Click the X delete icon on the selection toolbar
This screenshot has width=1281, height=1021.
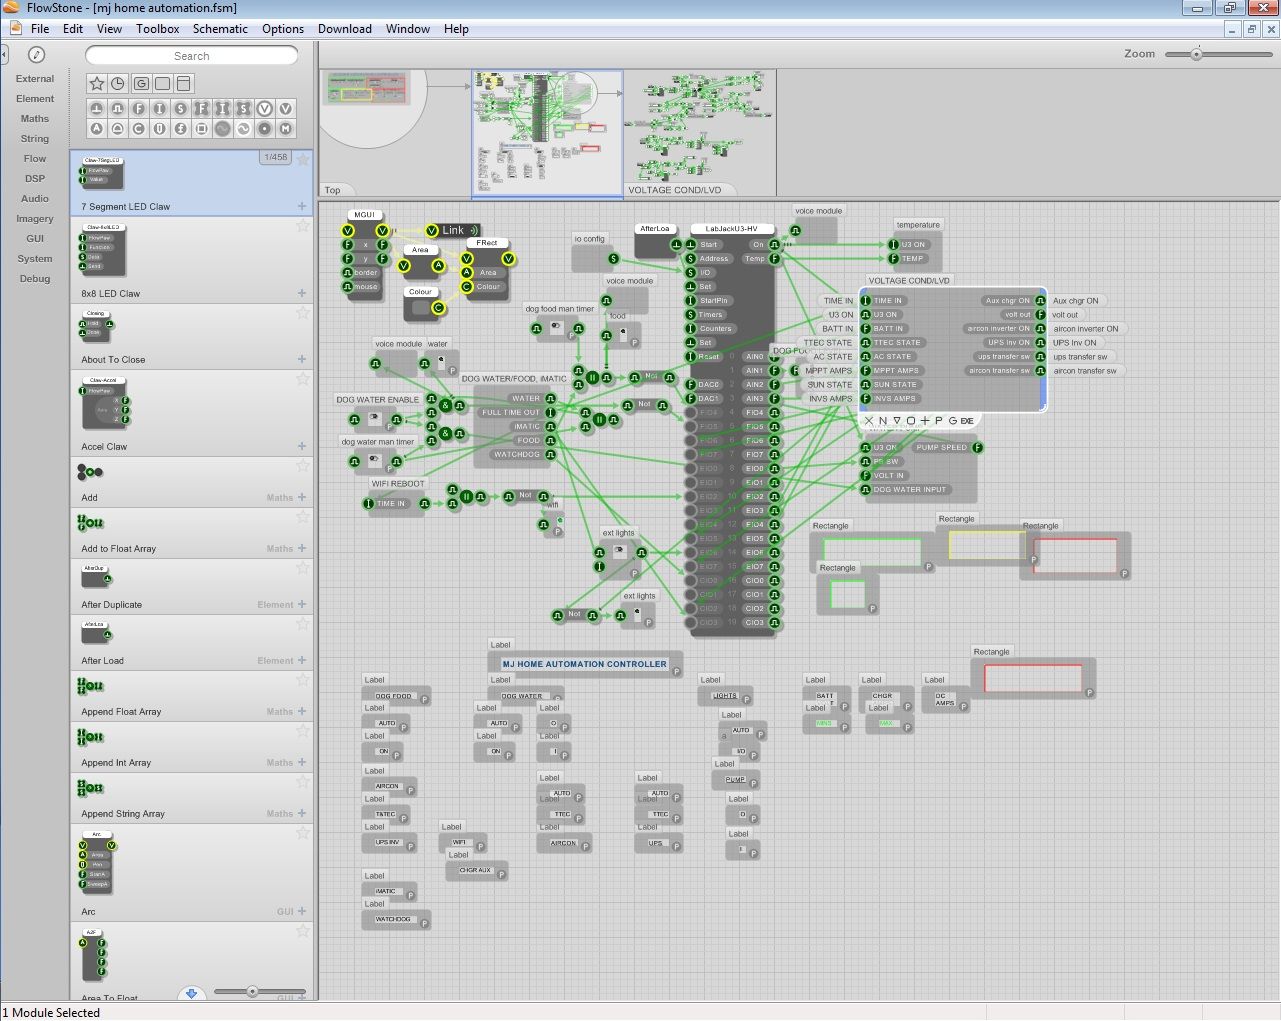point(869,420)
